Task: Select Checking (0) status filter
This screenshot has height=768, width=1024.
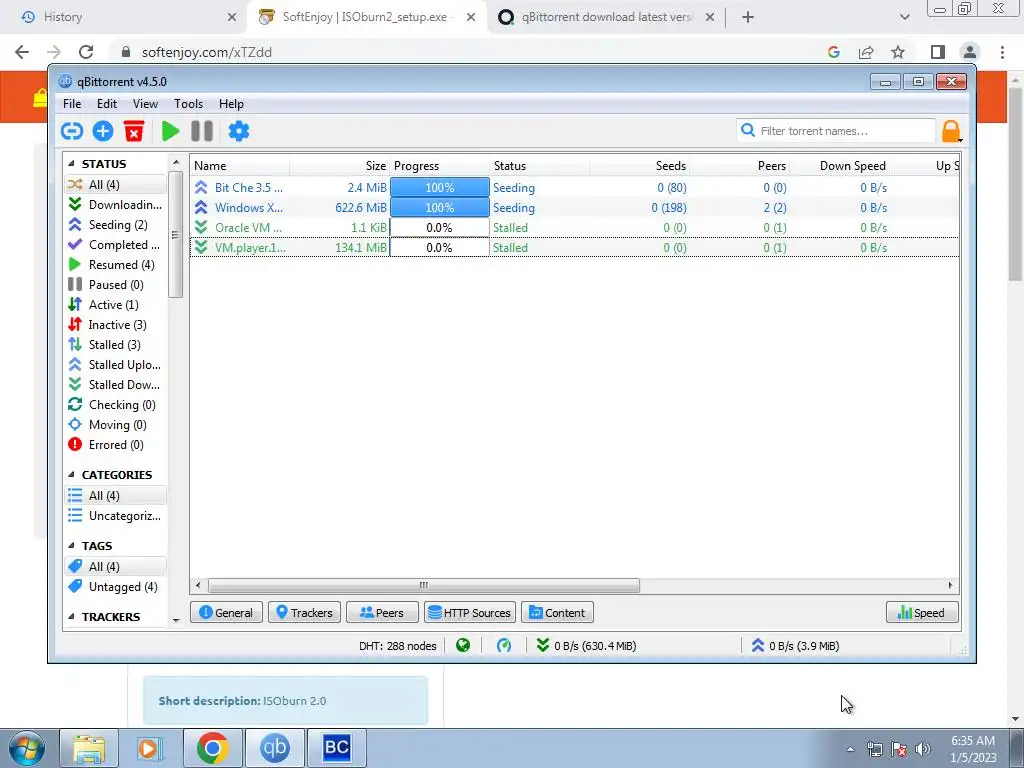Action: coord(116,405)
